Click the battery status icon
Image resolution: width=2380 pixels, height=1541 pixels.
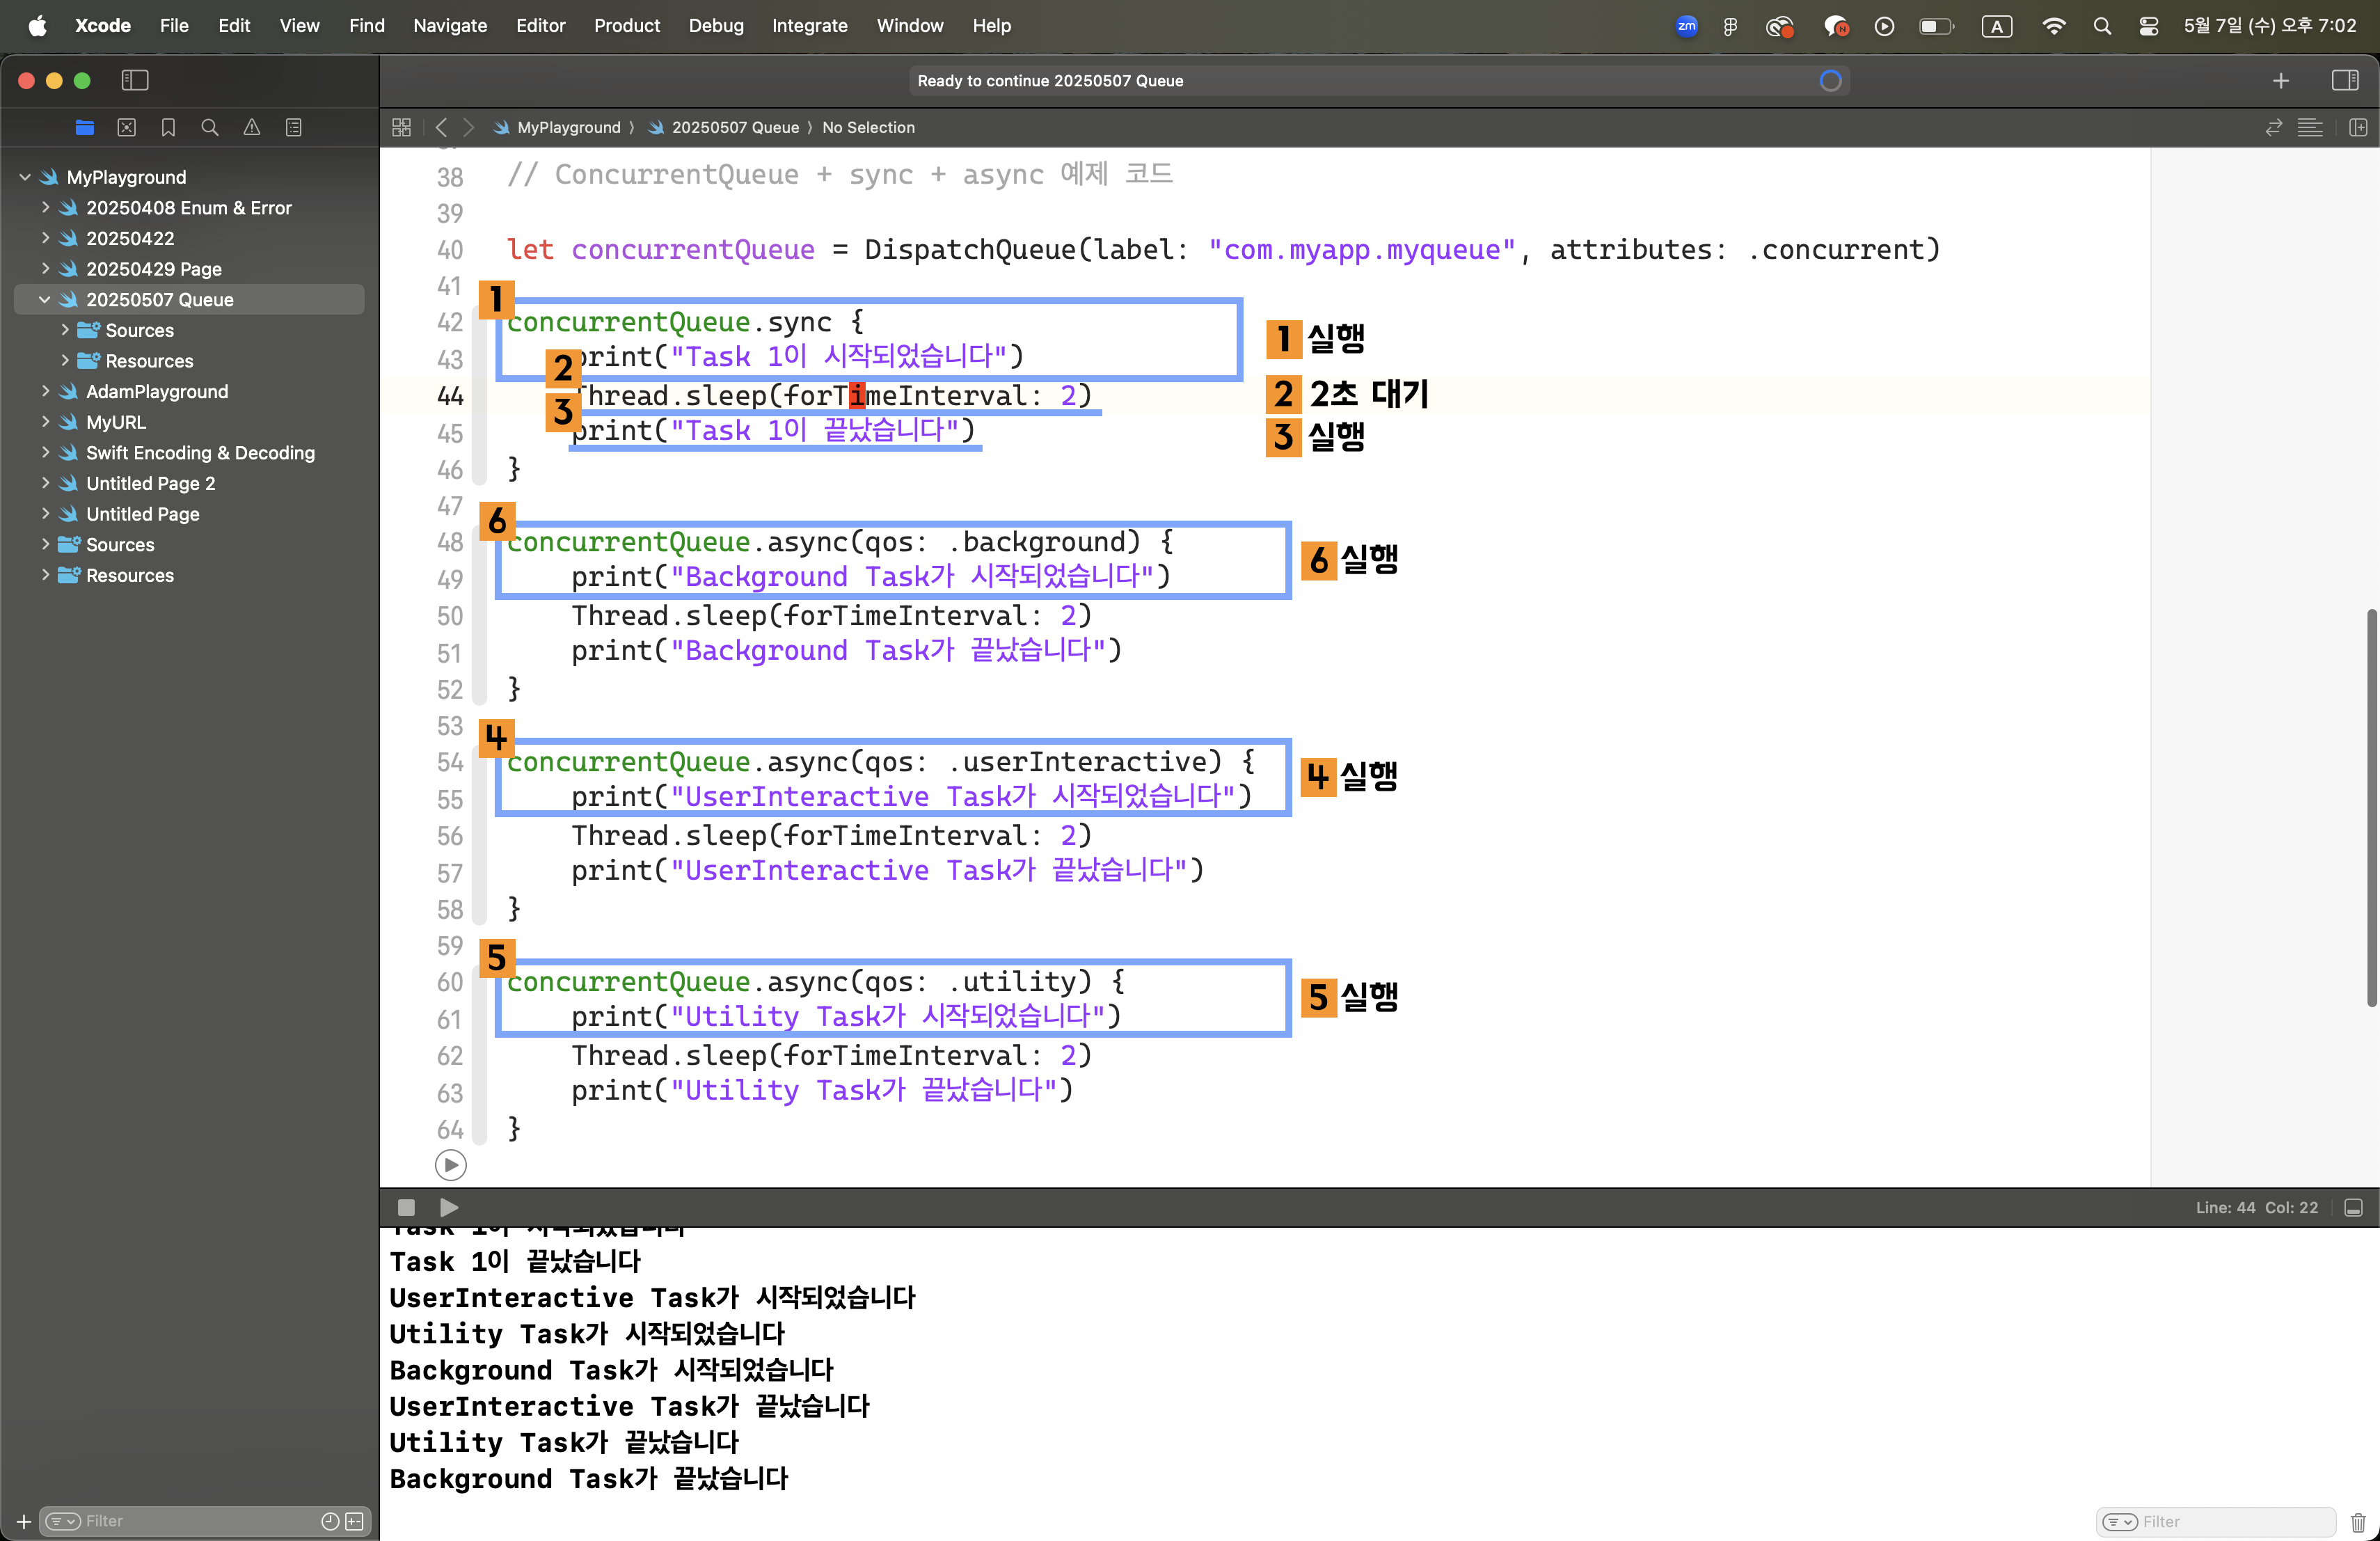(x=1936, y=26)
